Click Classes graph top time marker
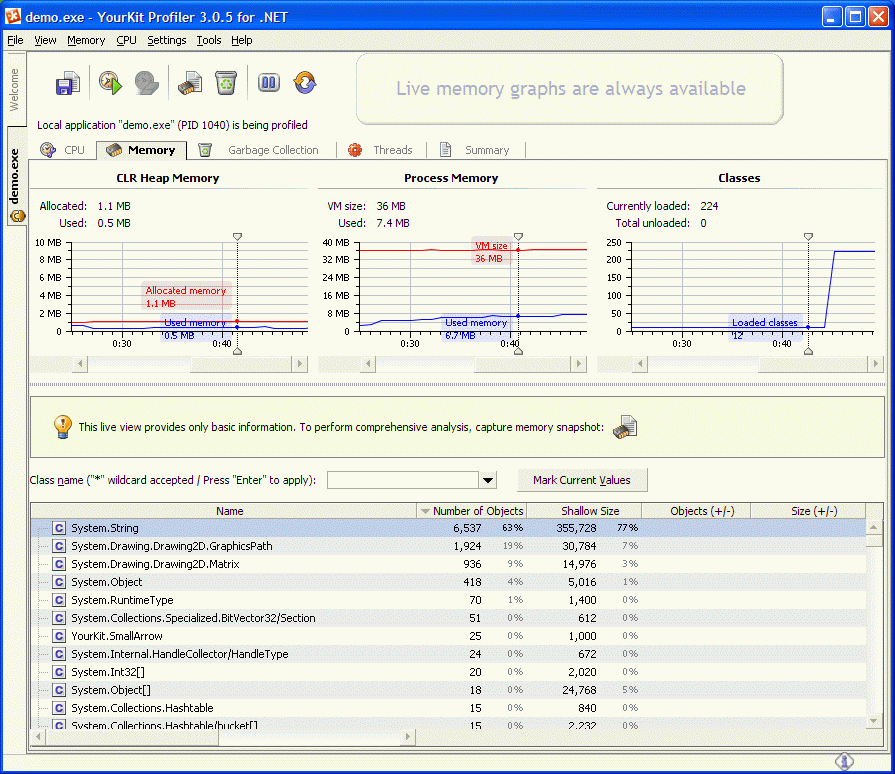Viewport: 895px width, 774px height. click(808, 236)
